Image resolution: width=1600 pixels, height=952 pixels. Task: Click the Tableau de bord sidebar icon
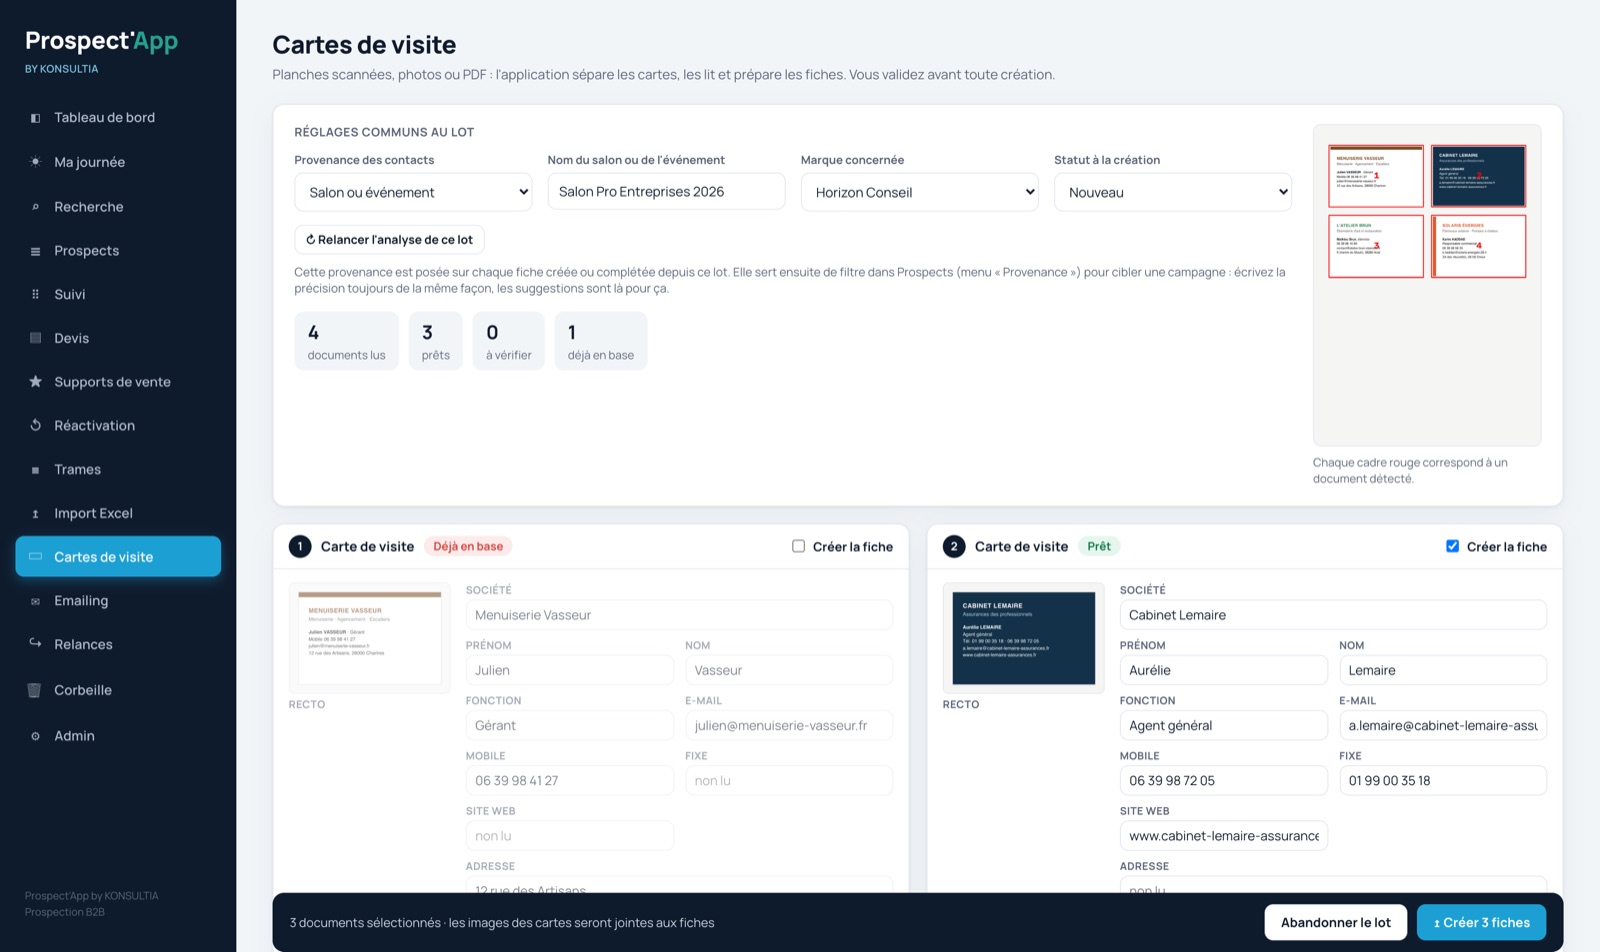coord(35,118)
